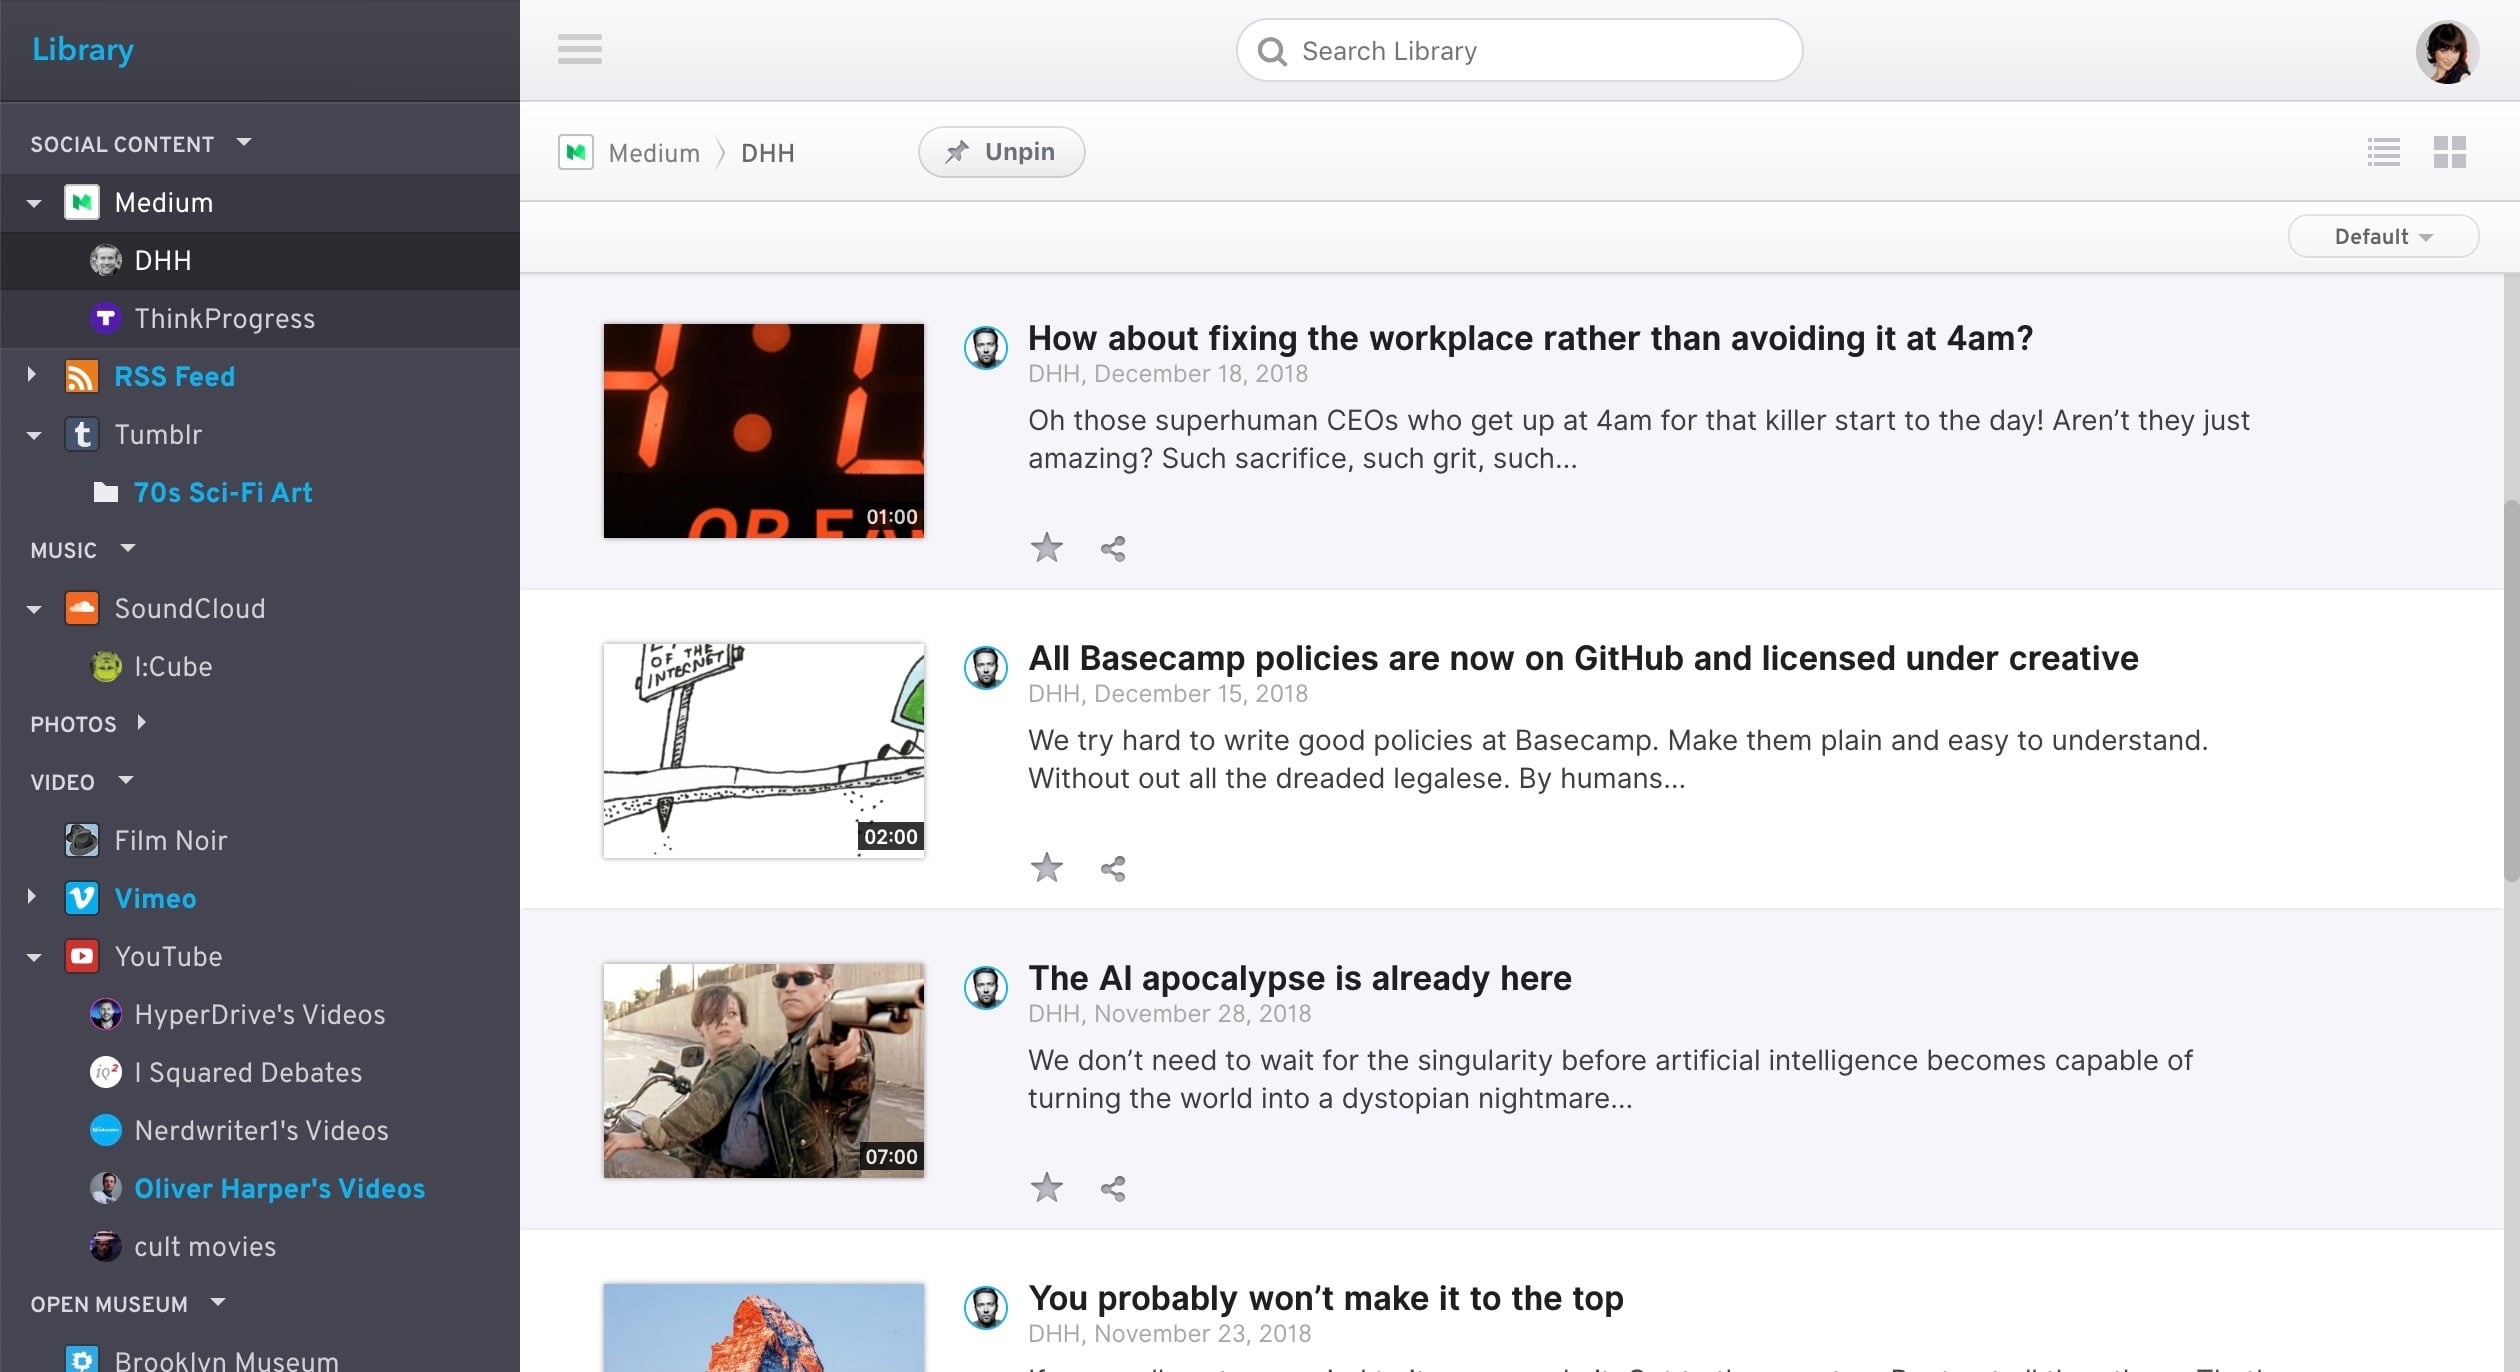Star the 4am workplace article
Image resolution: width=2520 pixels, height=1372 pixels.
[1047, 548]
